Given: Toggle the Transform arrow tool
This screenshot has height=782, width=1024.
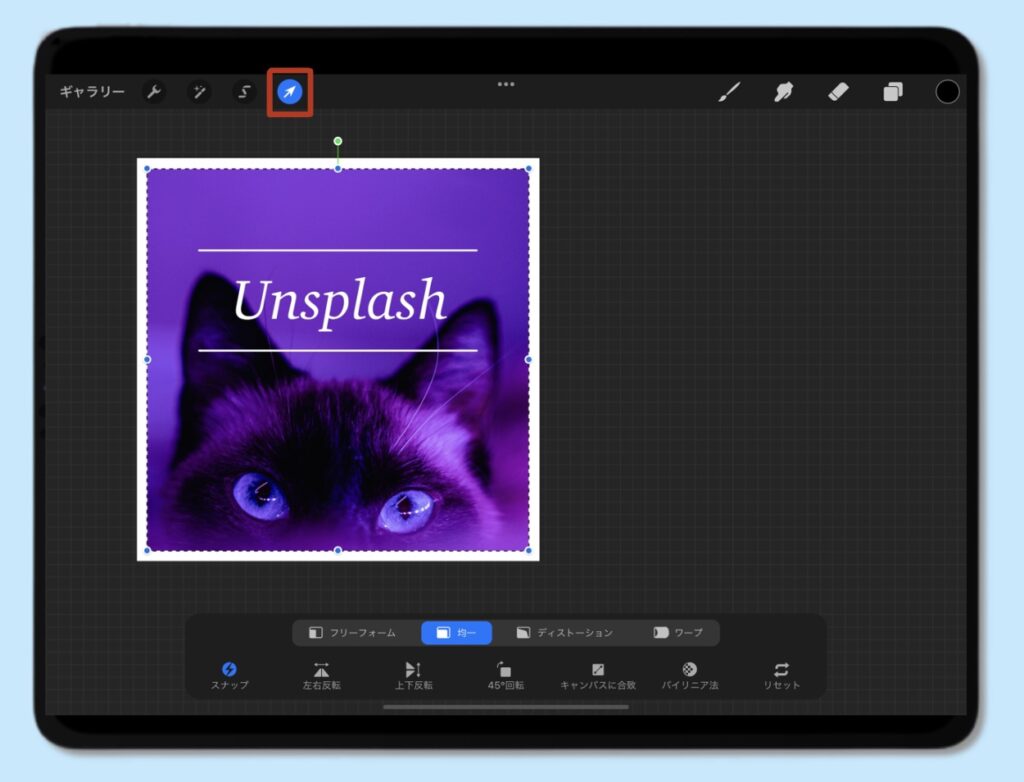Looking at the screenshot, I should point(290,92).
